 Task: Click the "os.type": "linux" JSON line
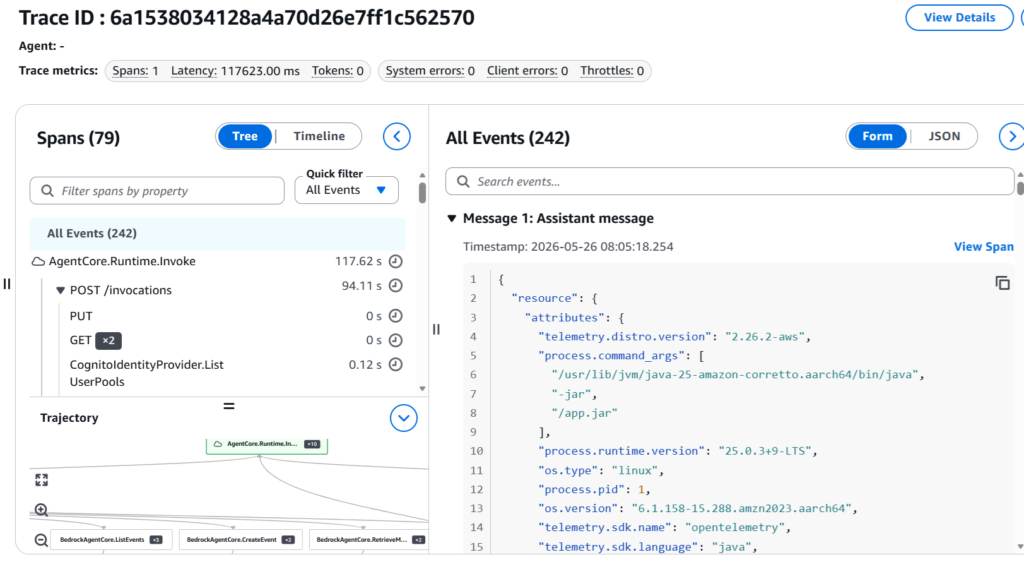coord(601,471)
